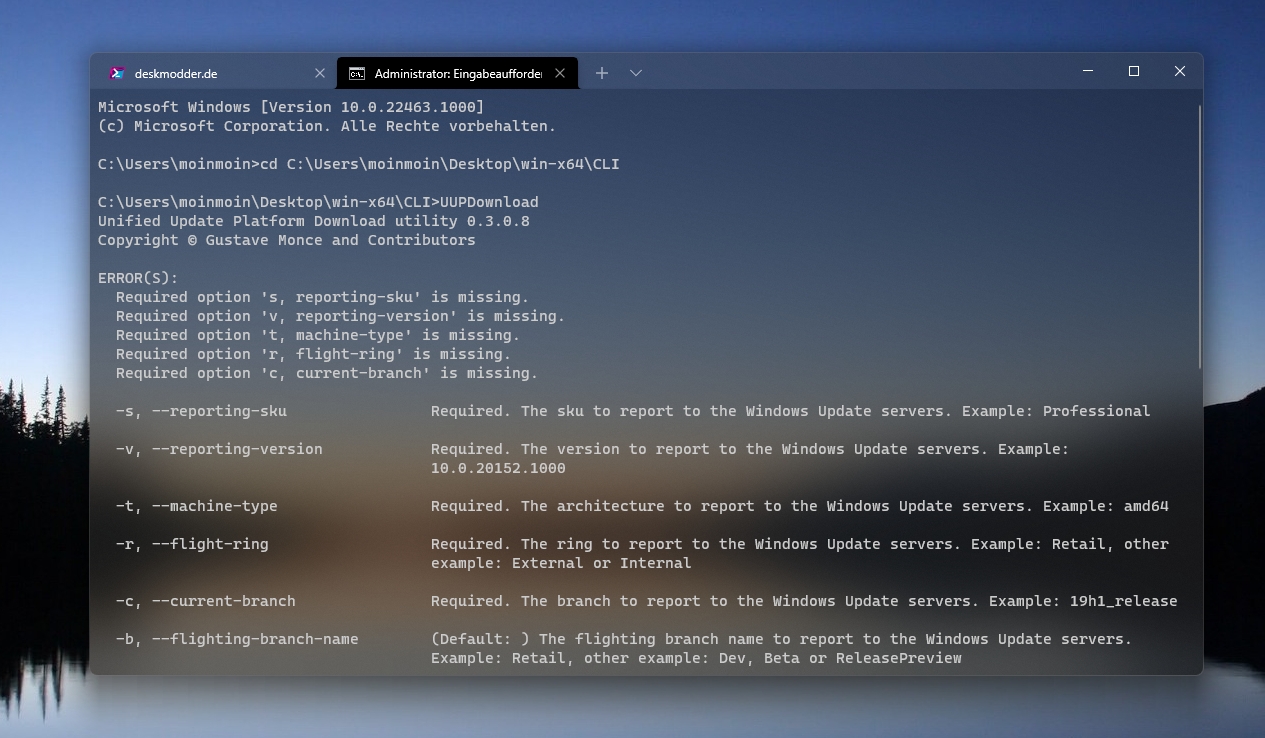Select the '-s, --reporting-sku' option text
The width and height of the screenshot is (1265, 738).
coord(203,410)
